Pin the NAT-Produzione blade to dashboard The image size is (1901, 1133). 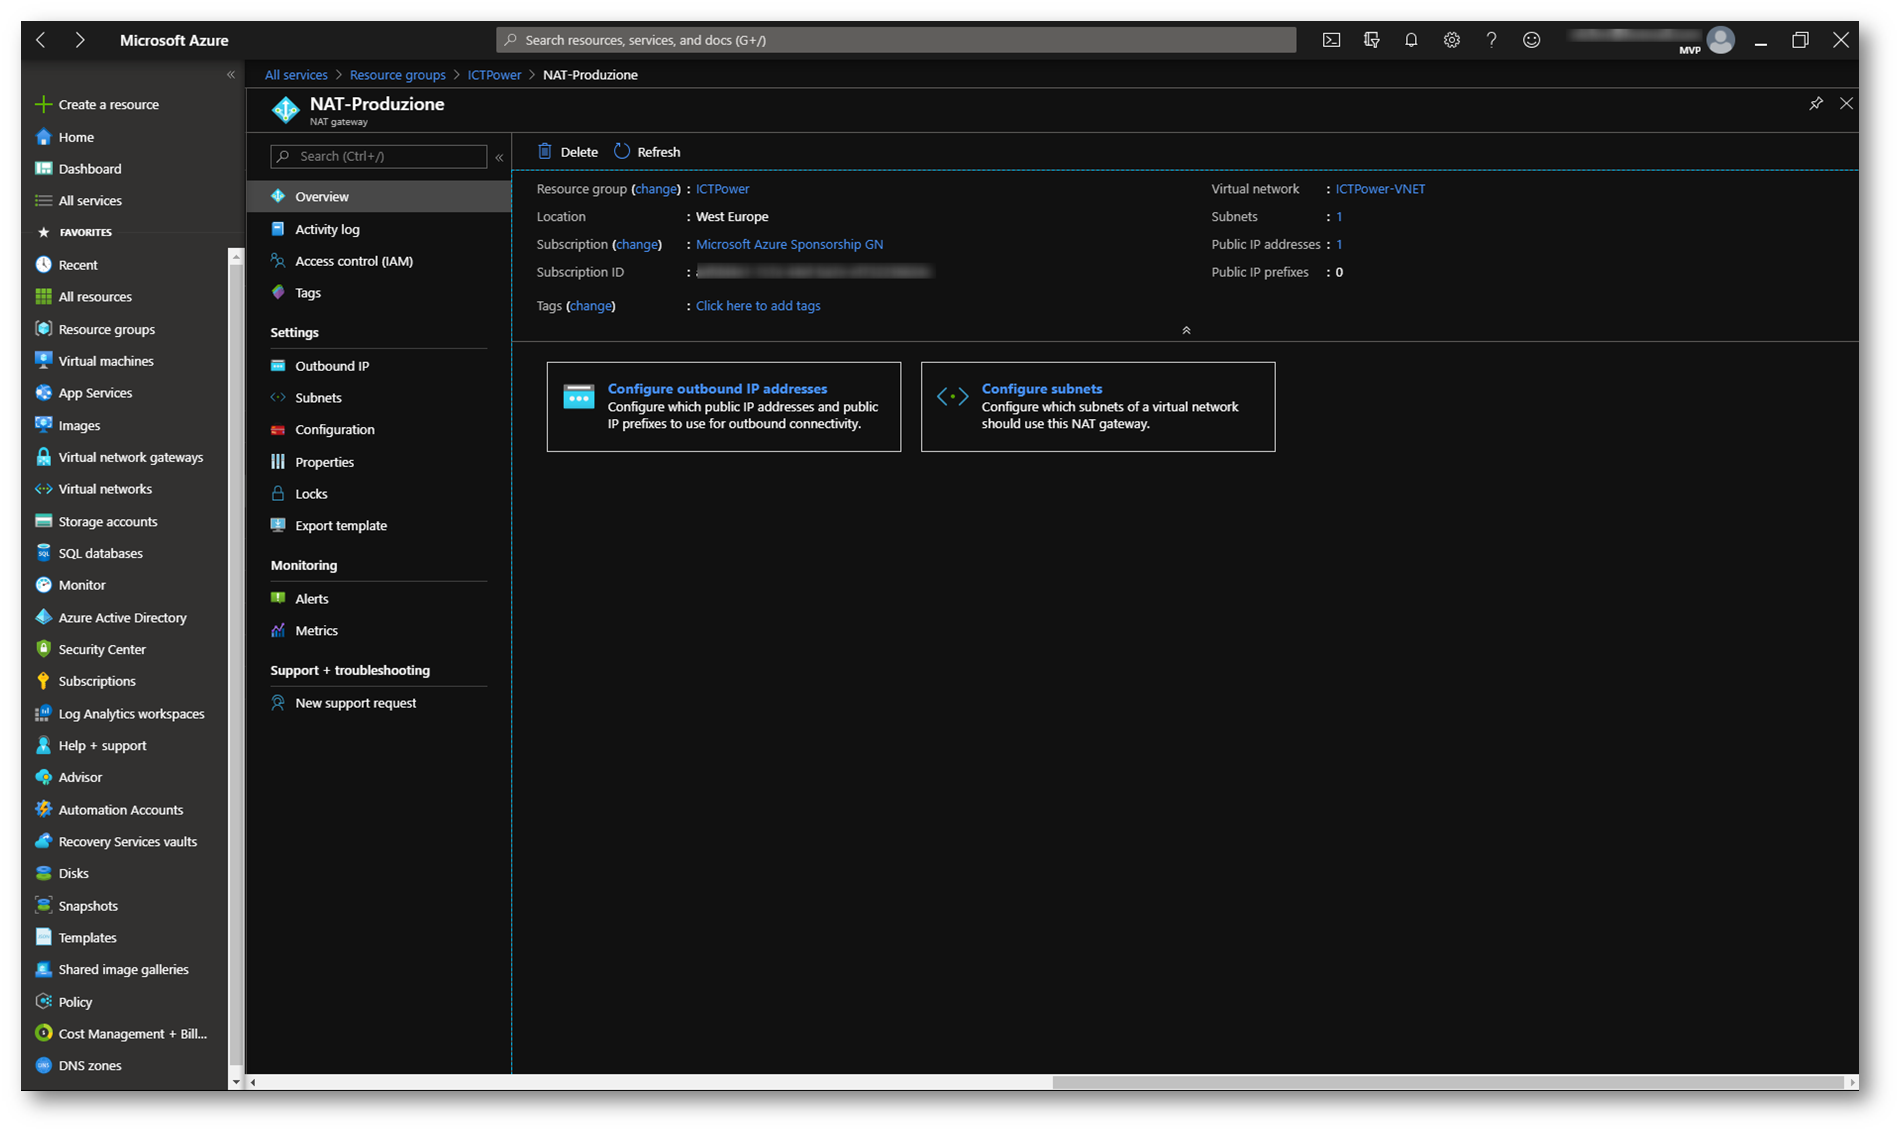1816,103
